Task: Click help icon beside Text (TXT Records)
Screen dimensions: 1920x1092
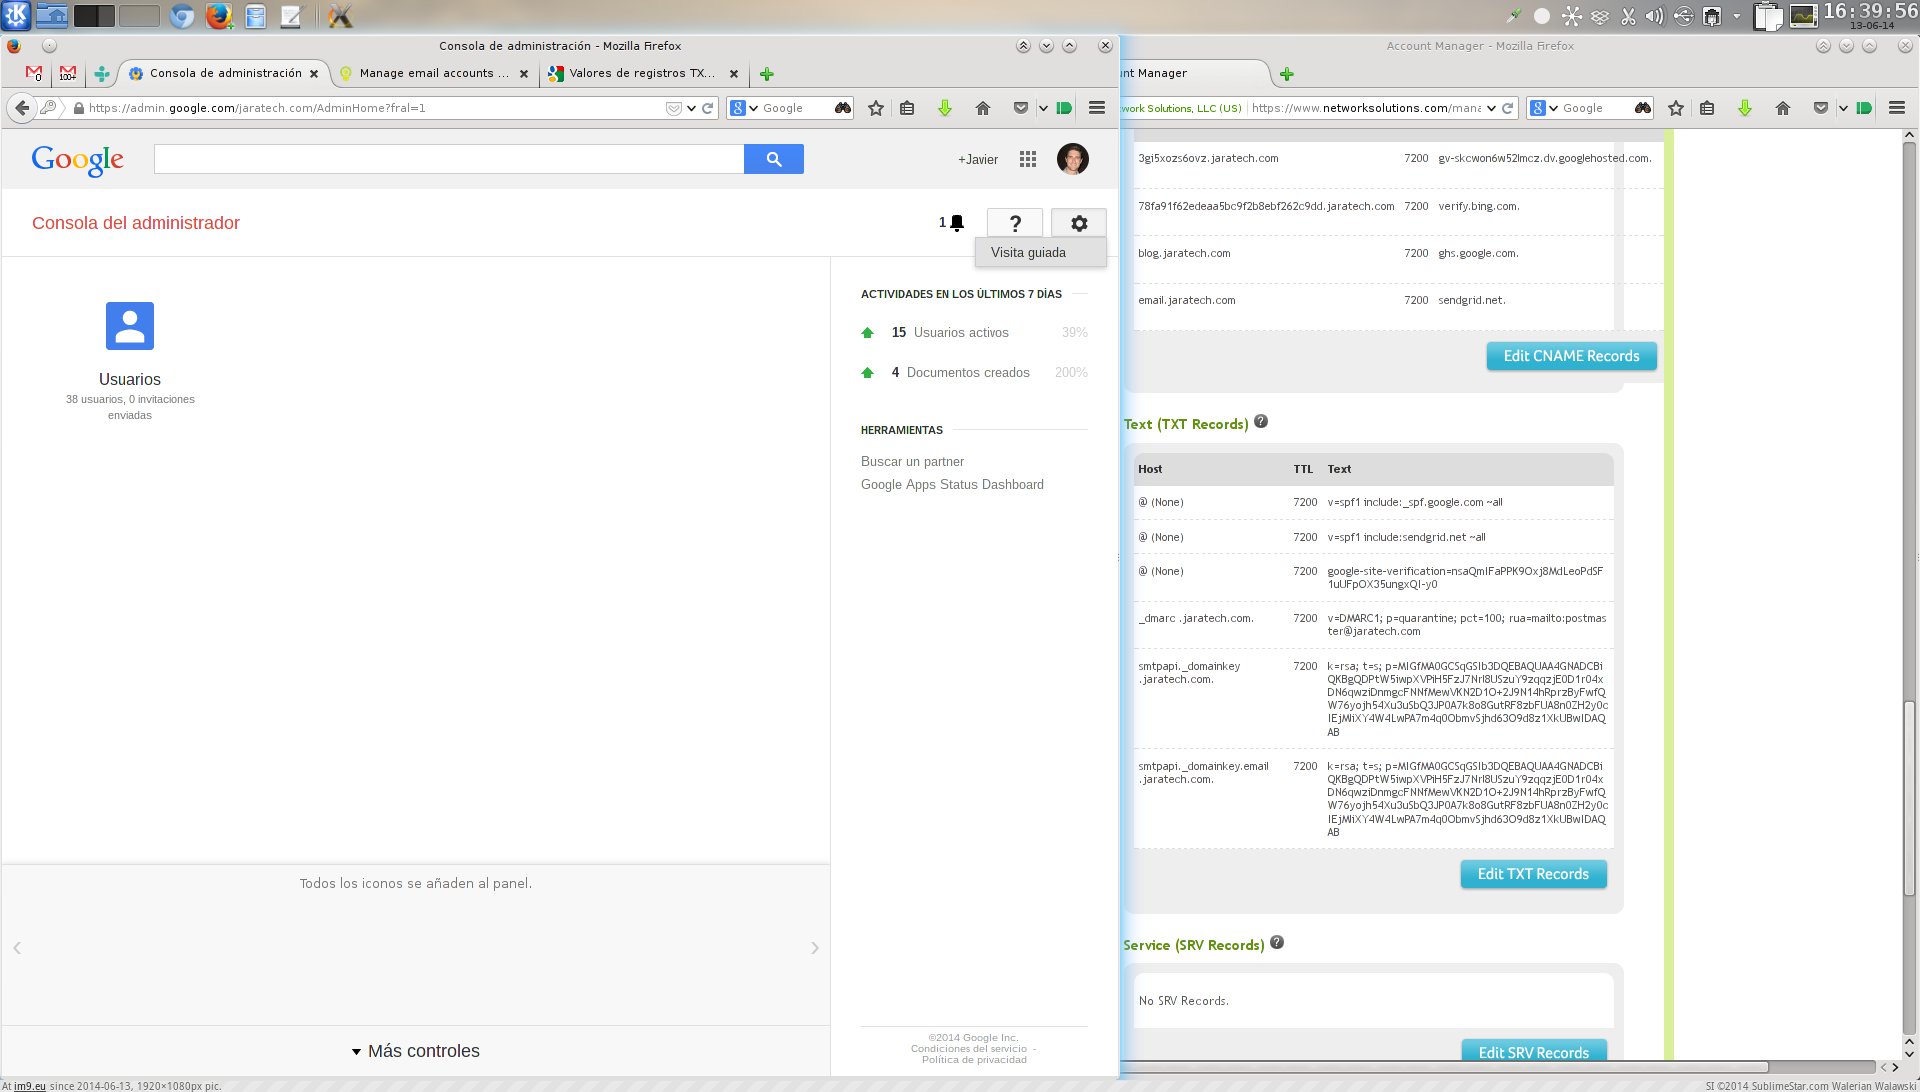Action: pyautogui.click(x=1261, y=422)
